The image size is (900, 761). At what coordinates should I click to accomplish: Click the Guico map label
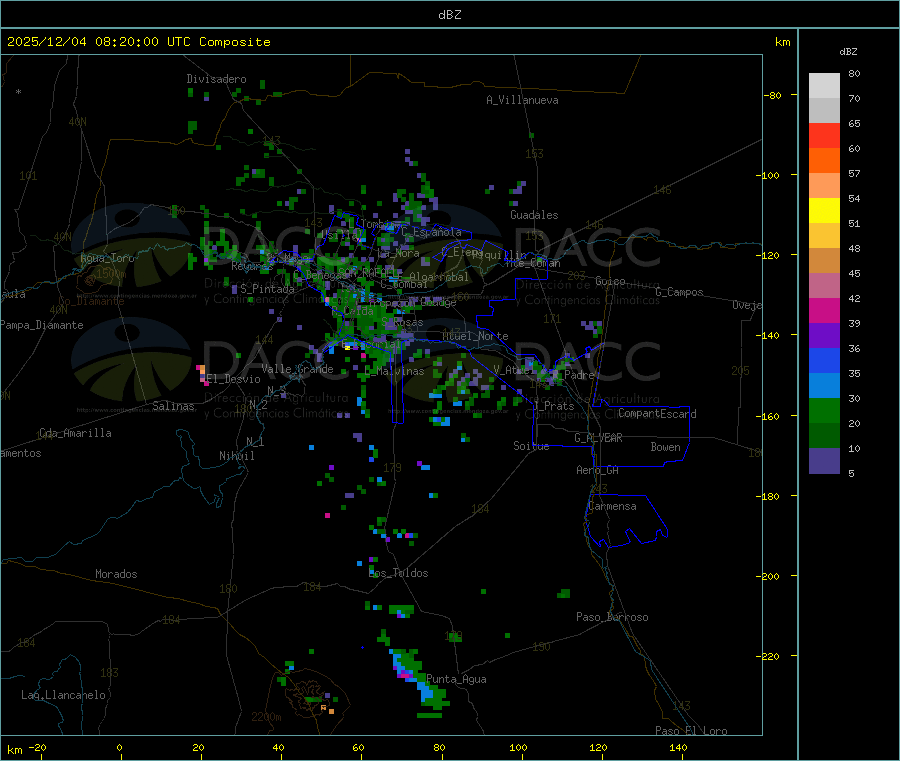610,281
